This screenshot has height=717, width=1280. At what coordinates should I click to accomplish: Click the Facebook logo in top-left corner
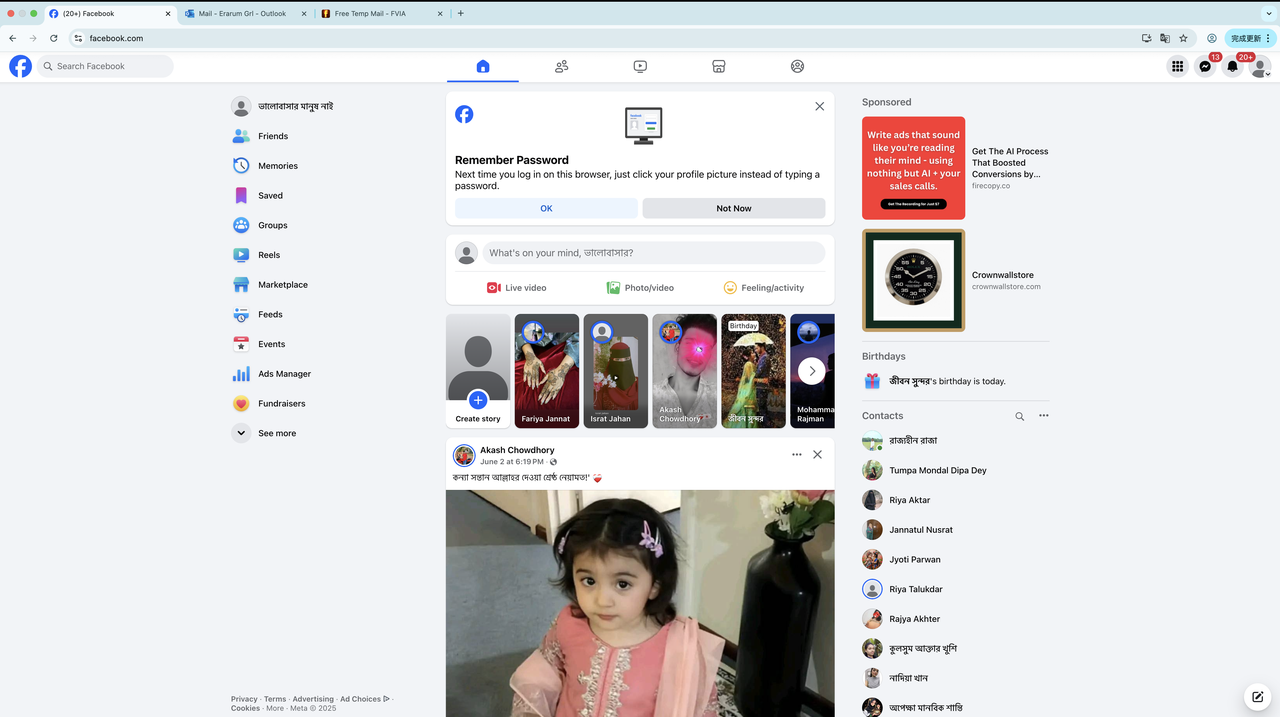(x=20, y=66)
